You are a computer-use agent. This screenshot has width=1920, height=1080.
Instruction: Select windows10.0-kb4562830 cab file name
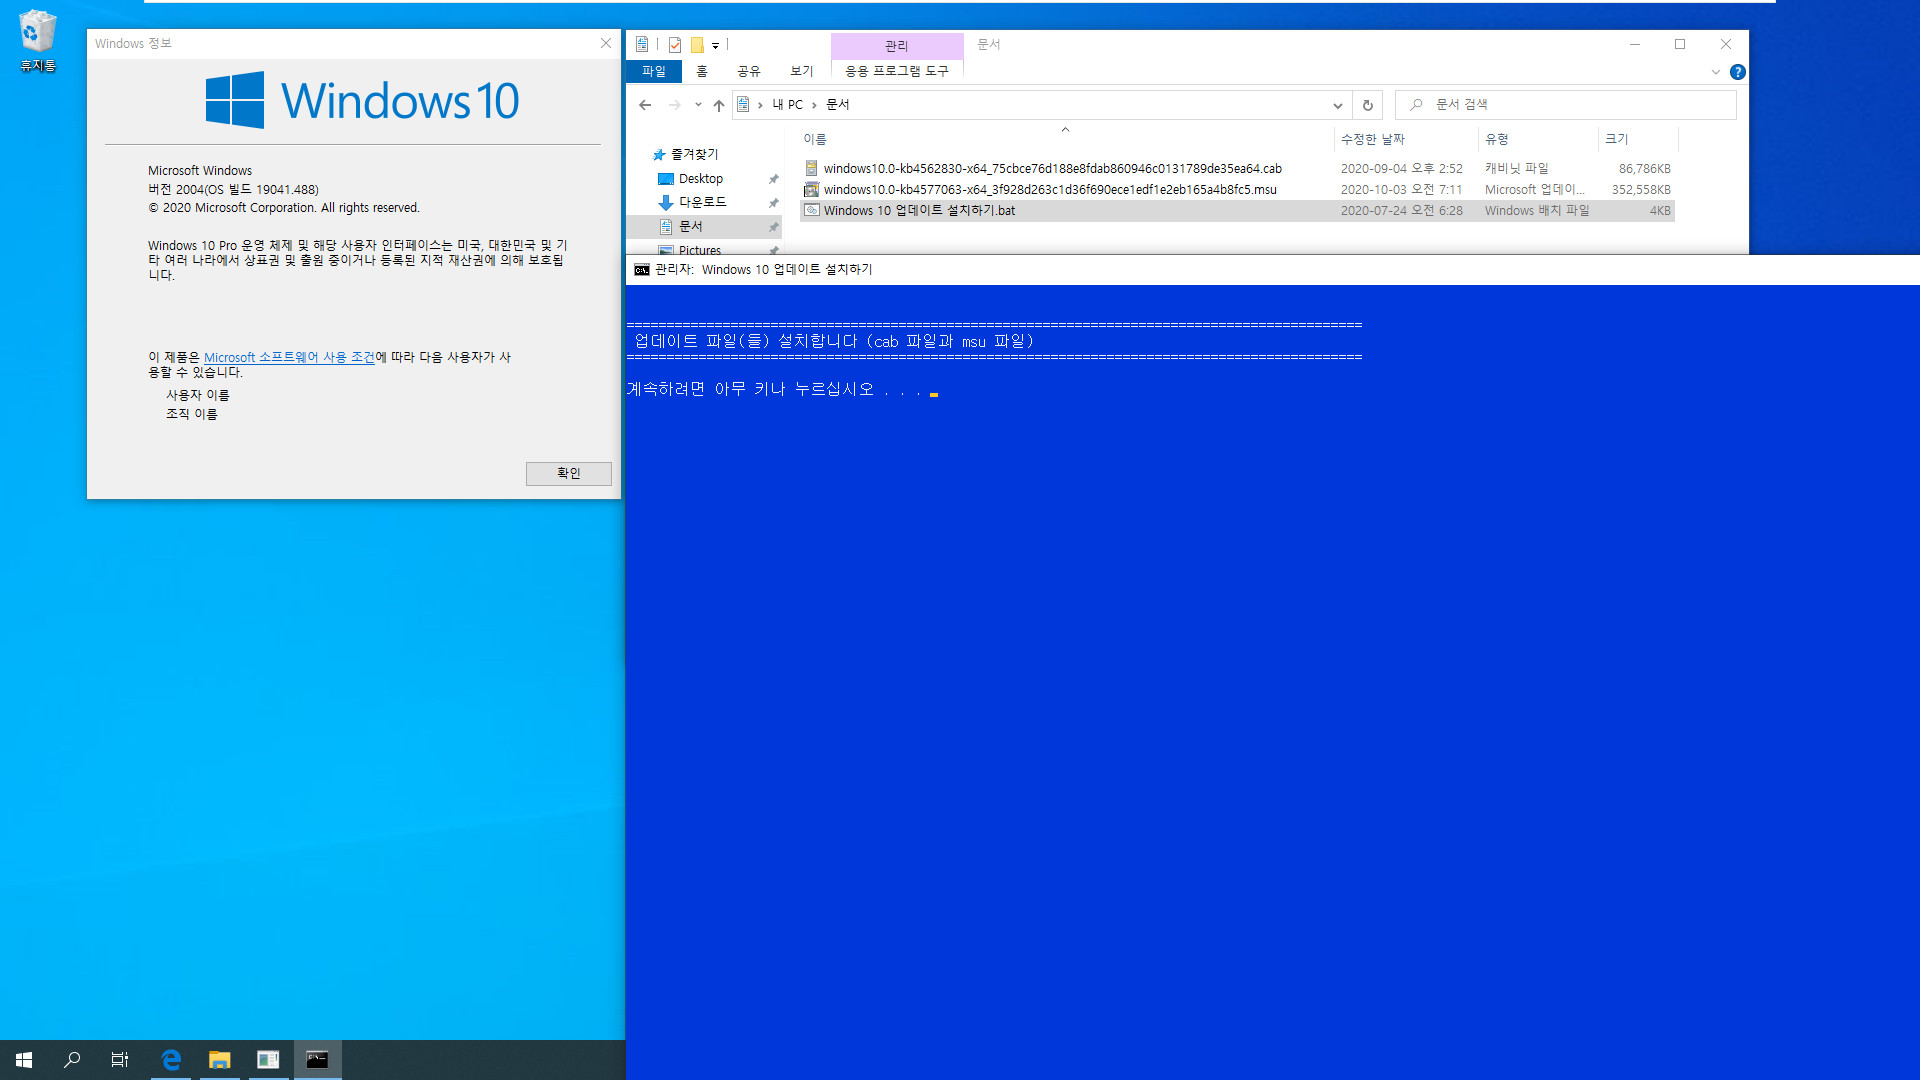pyautogui.click(x=1052, y=169)
